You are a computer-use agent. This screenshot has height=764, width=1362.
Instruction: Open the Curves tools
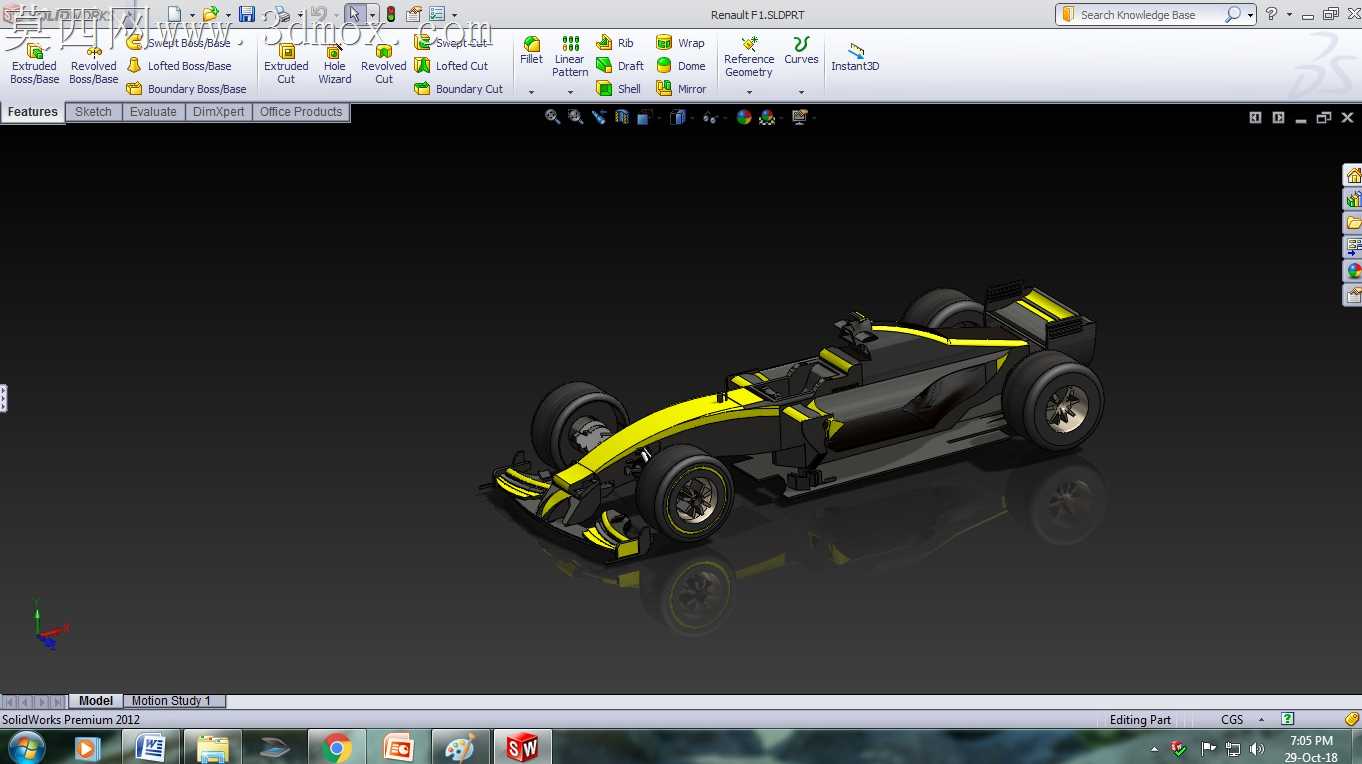point(801,51)
